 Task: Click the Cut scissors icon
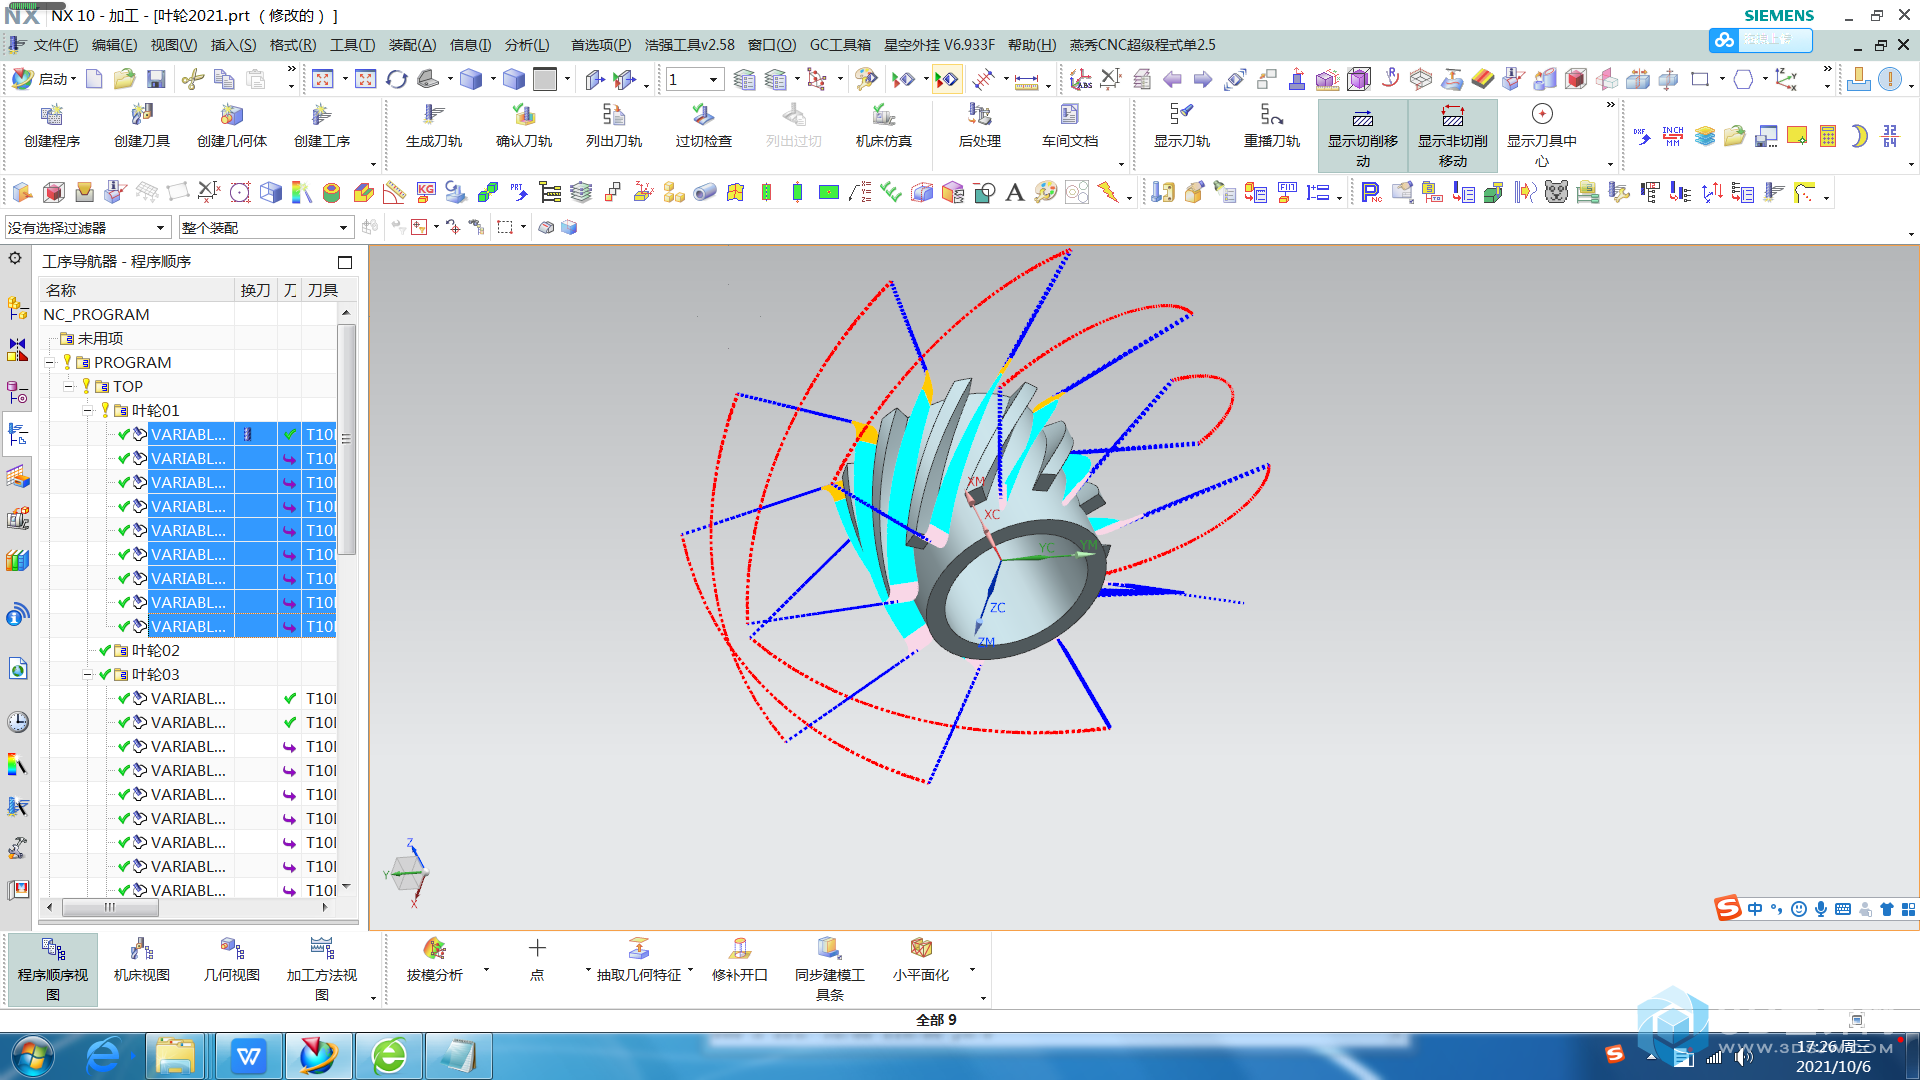[x=193, y=79]
